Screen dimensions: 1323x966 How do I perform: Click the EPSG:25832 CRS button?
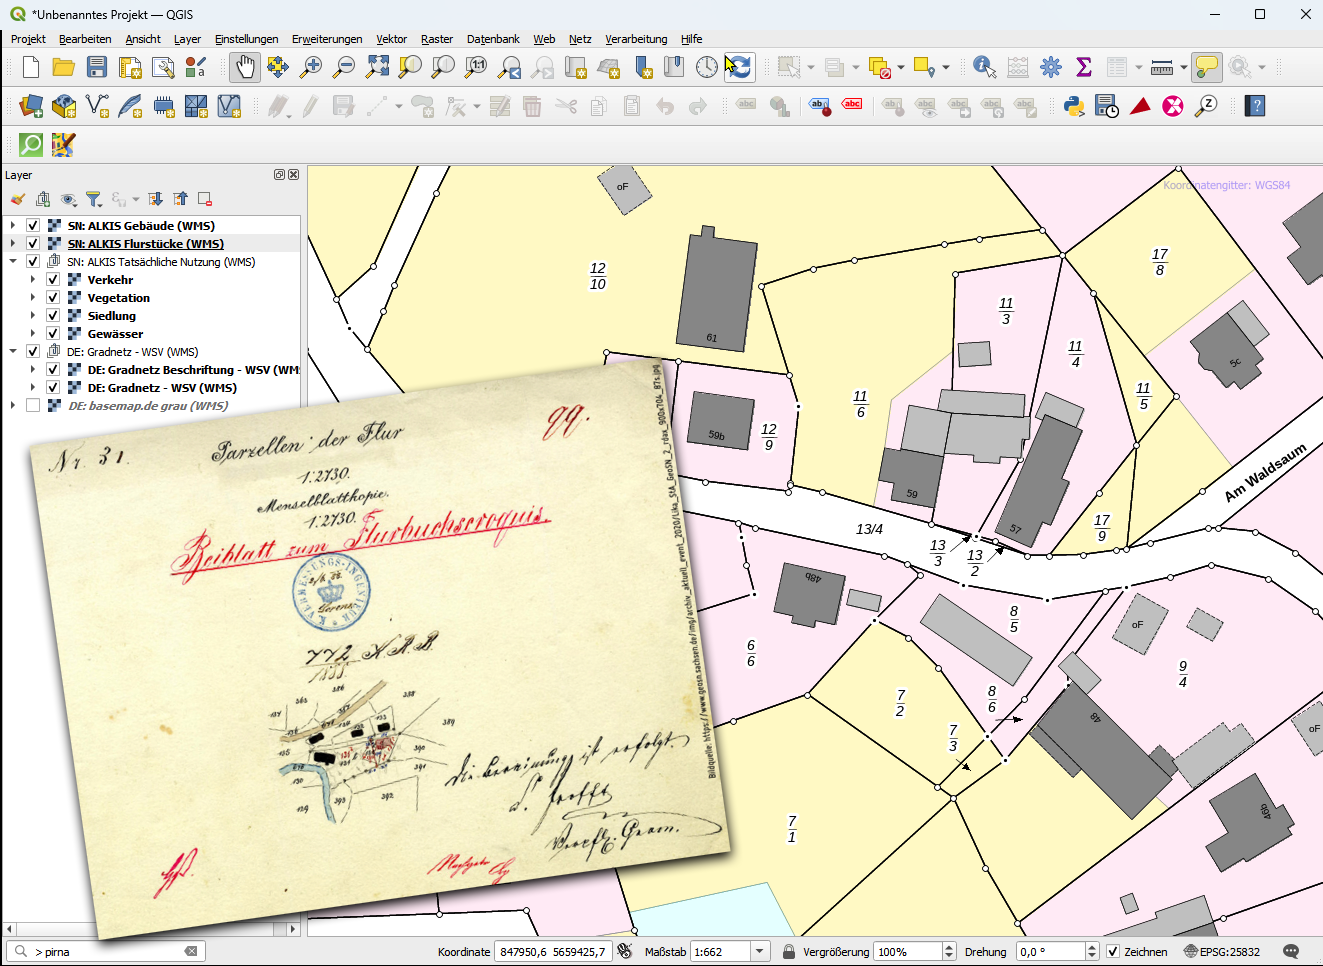pos(1221,952)
